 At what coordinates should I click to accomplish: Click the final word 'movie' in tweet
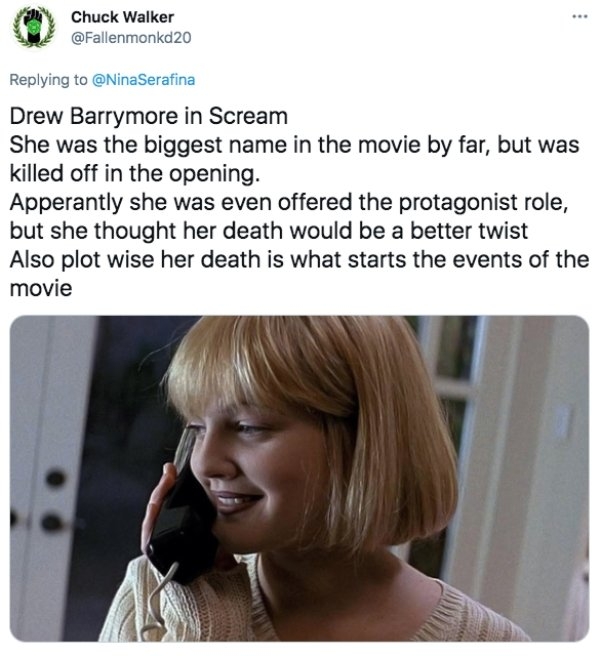coord(41,288)
